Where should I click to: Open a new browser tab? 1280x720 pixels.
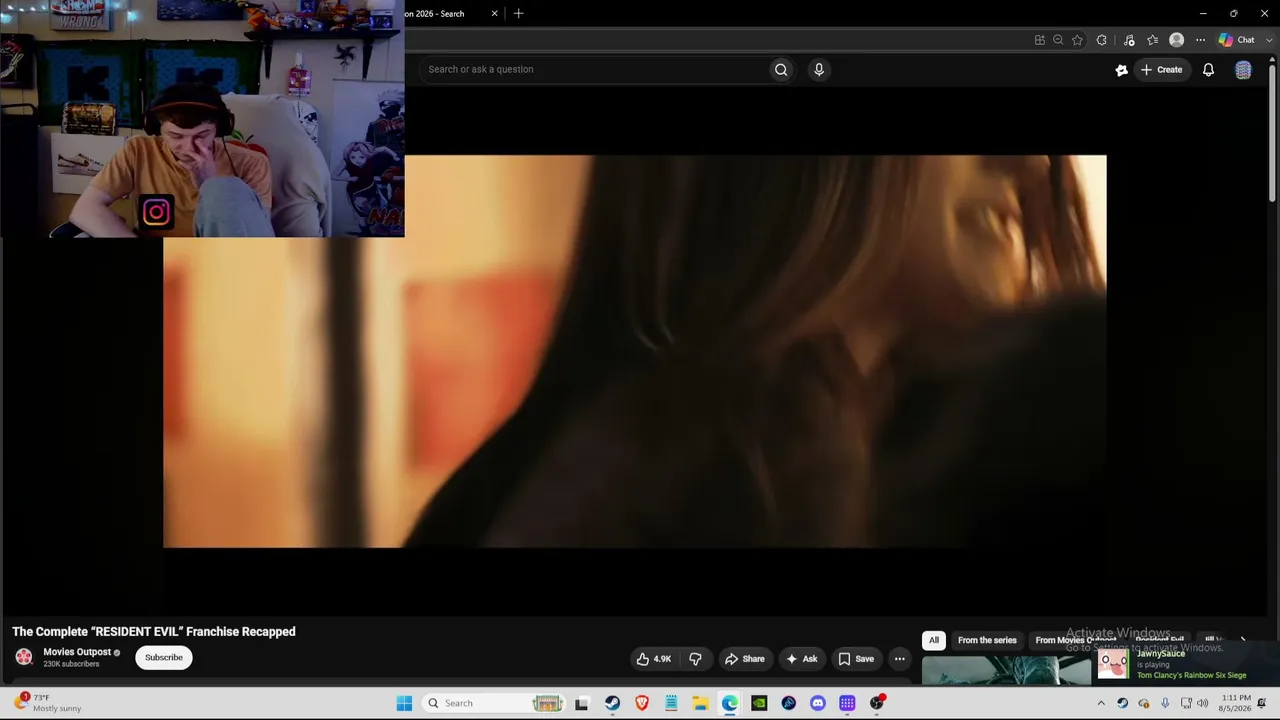pos(518,14)
